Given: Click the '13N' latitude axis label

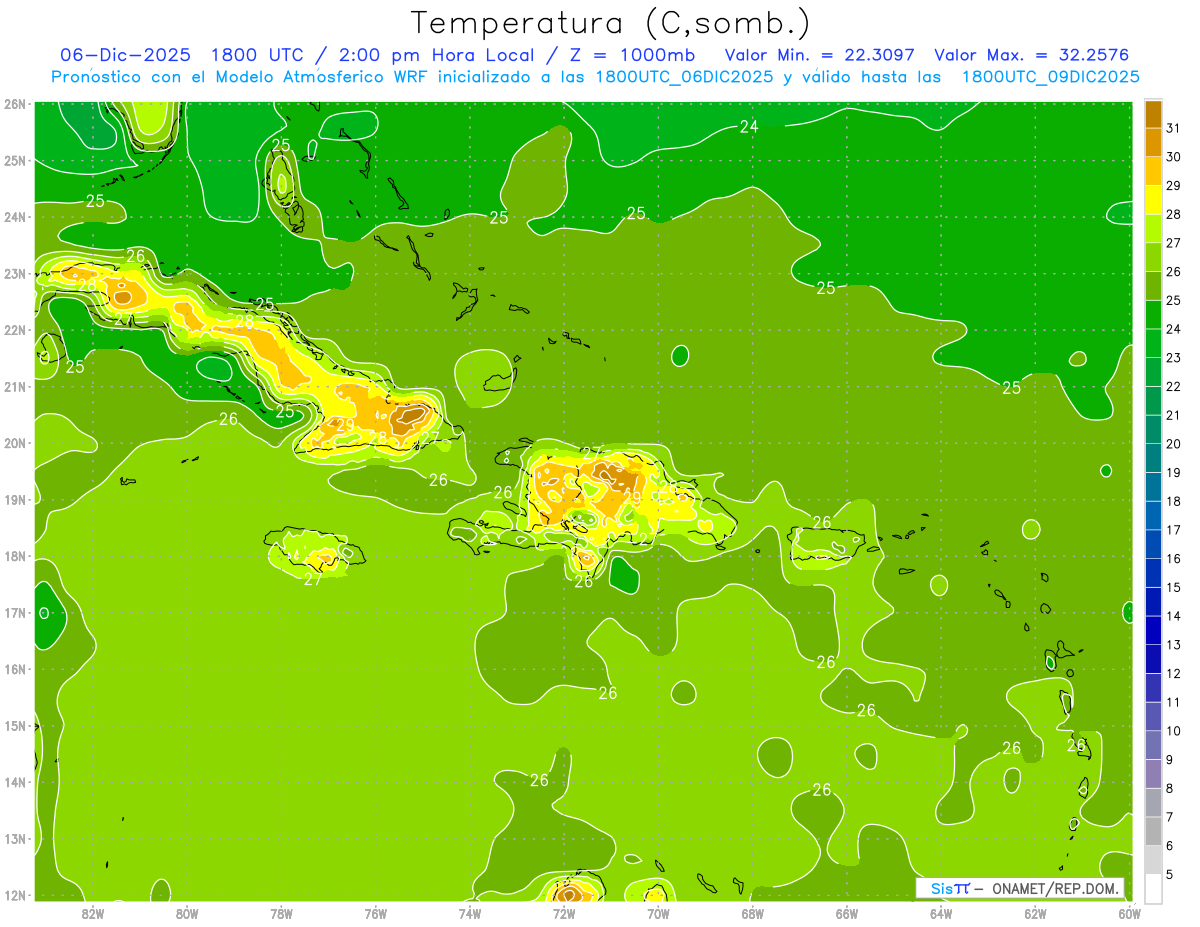Looking at the screenshot, I should [x=15, y=838].
